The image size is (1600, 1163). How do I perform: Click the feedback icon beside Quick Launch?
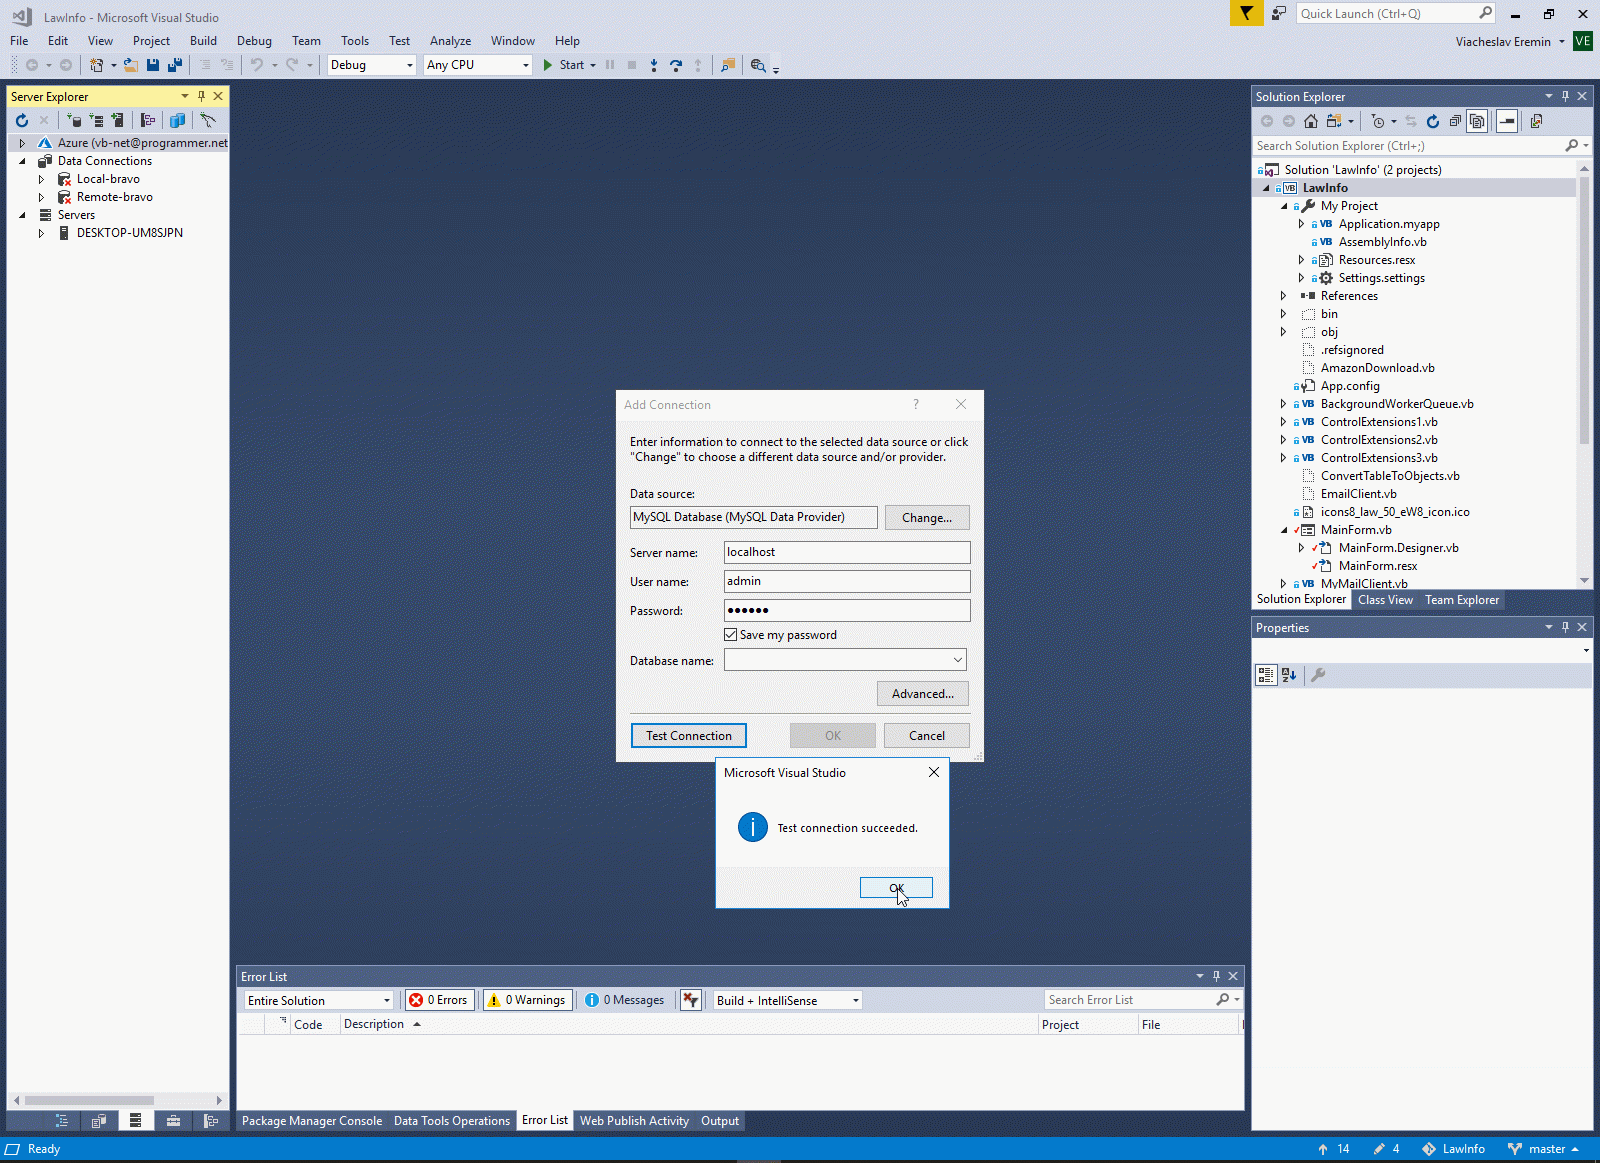tap(1279, 13)
